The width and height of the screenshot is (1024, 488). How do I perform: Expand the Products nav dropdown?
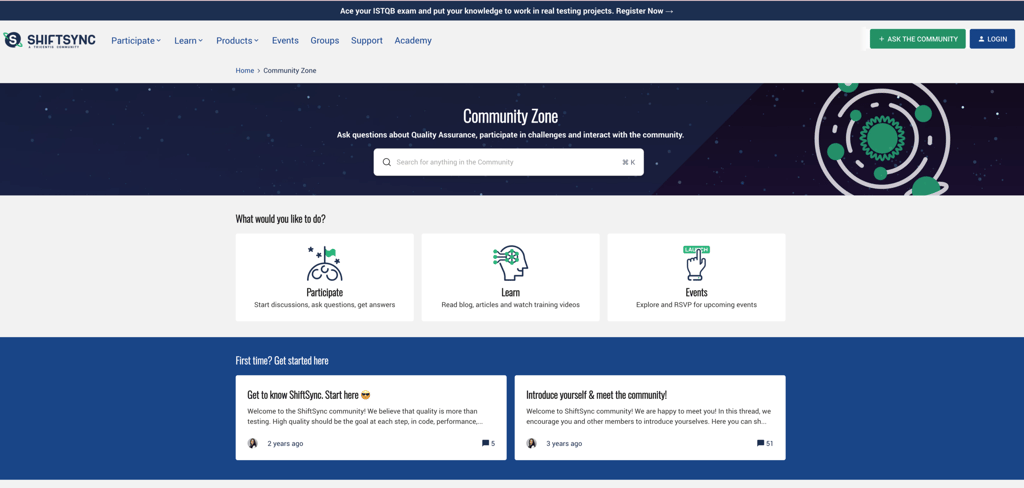(x=238, y=41)
